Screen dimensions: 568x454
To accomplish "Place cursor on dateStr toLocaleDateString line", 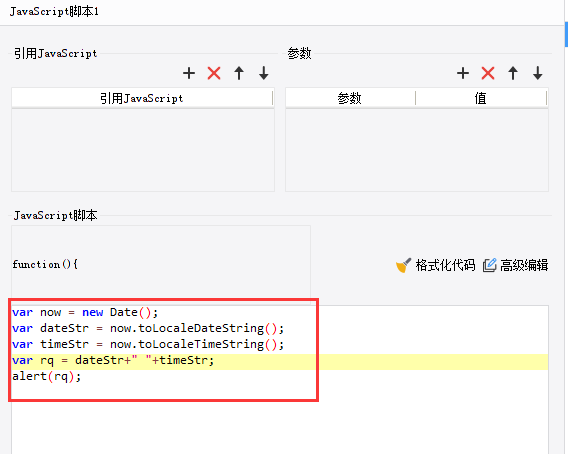I will click(x=148, y=328).
